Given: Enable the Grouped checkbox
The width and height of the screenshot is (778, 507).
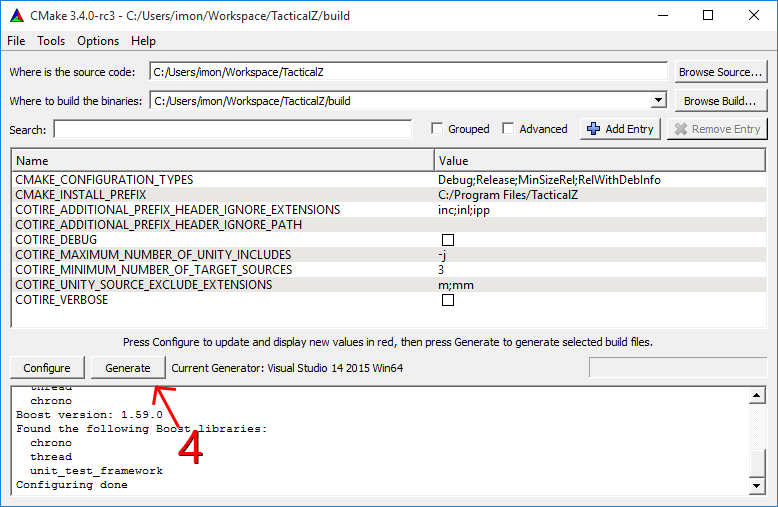Looking at the screenshot, I should (x=437, y=129).
